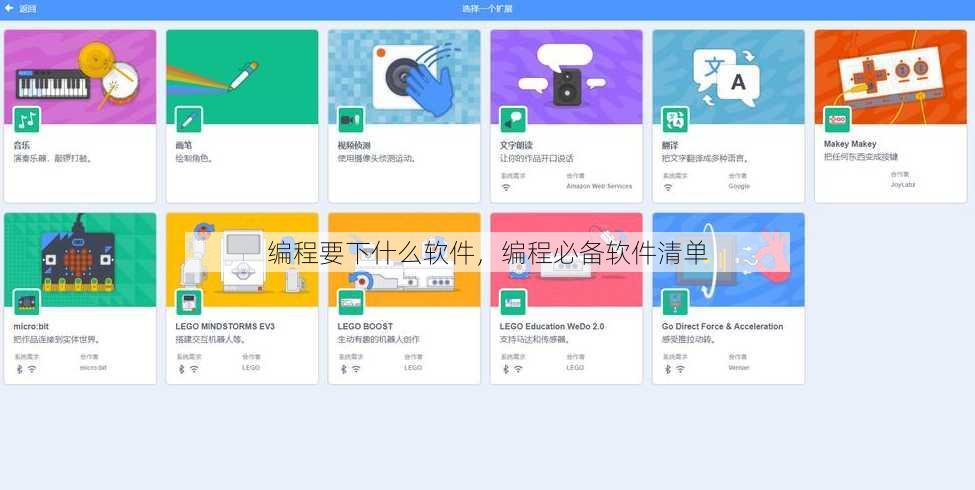
Task: Open the 翻译 extension language bubbles image
Action: 729,76
